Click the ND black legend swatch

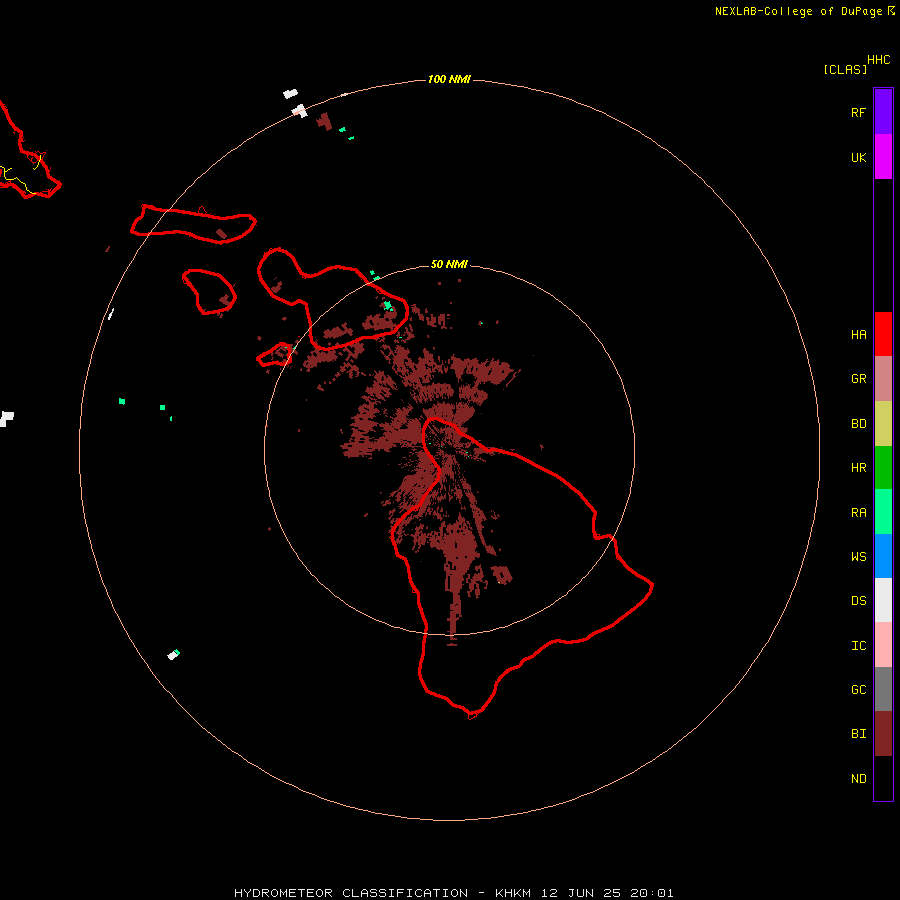coord(883,778)
